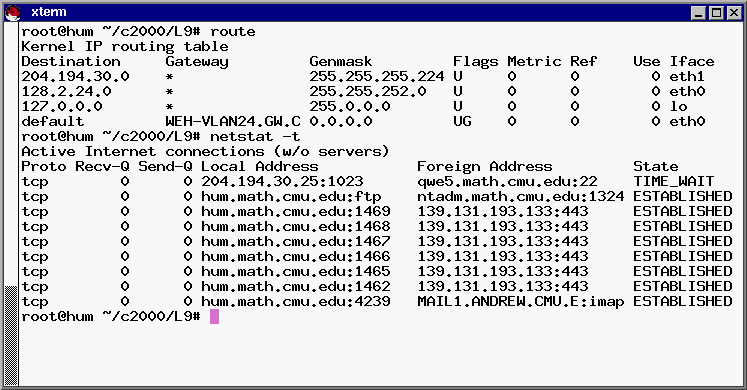Click the Red Hat xterm window icon
The image size is (747, 390).
[13, 13]
